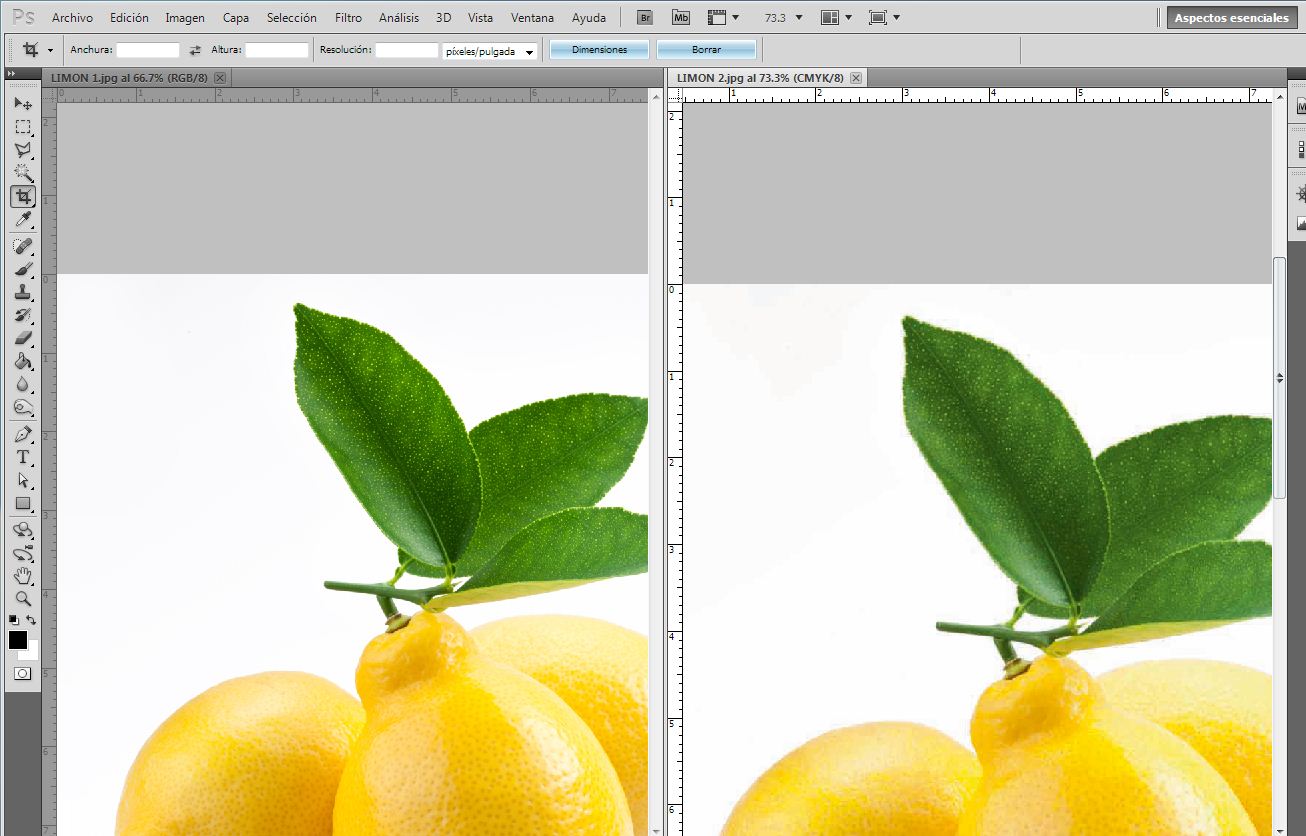Click the Borrar button

coord(706,50)
